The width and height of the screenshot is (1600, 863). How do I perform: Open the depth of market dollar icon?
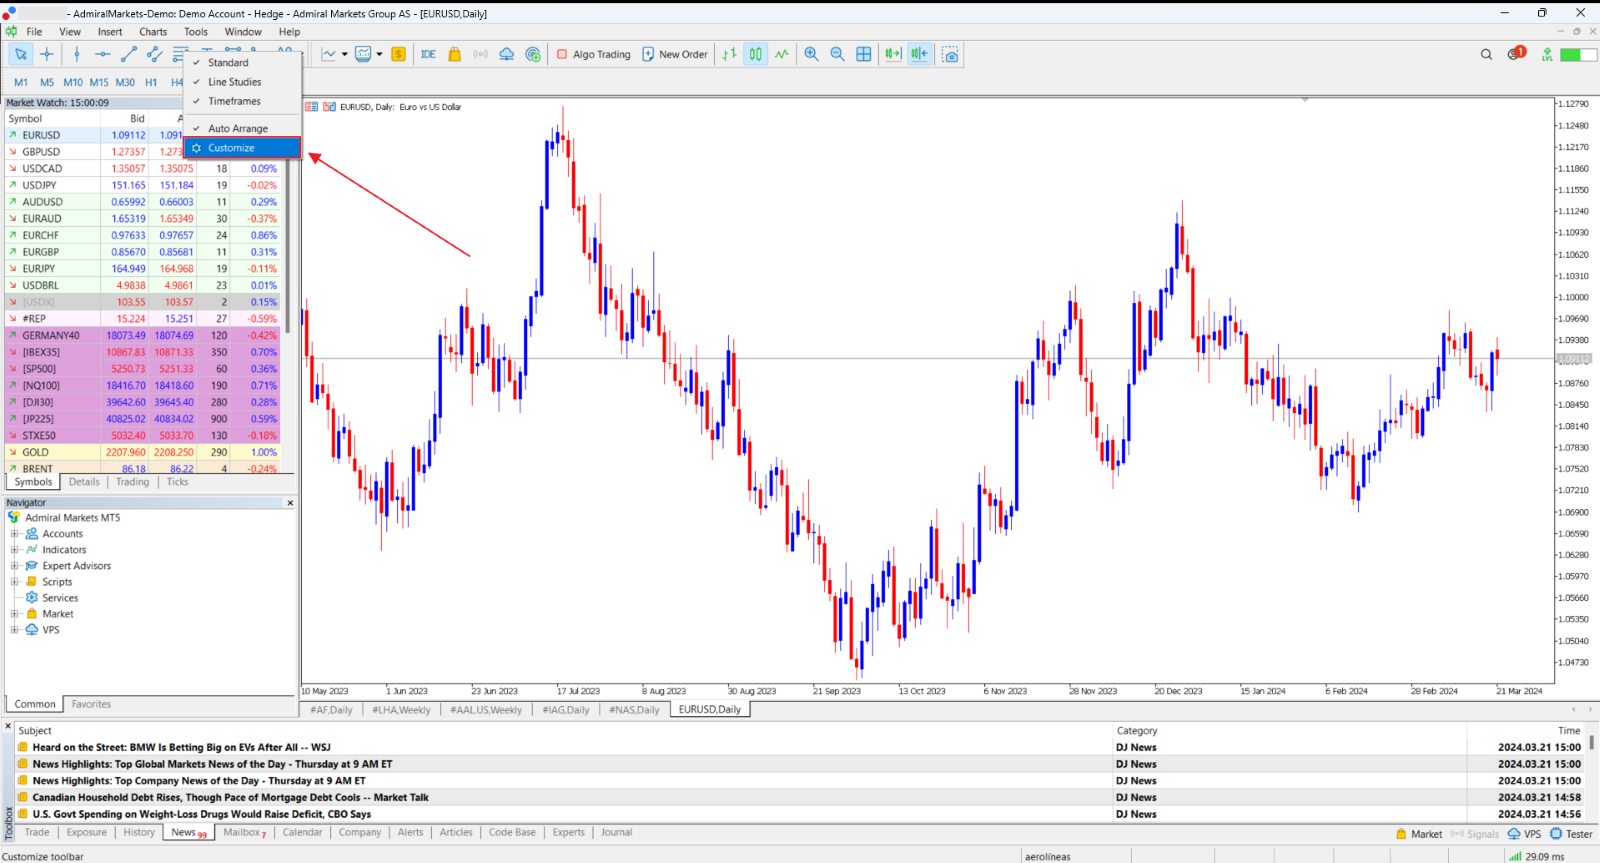(398, 54)
